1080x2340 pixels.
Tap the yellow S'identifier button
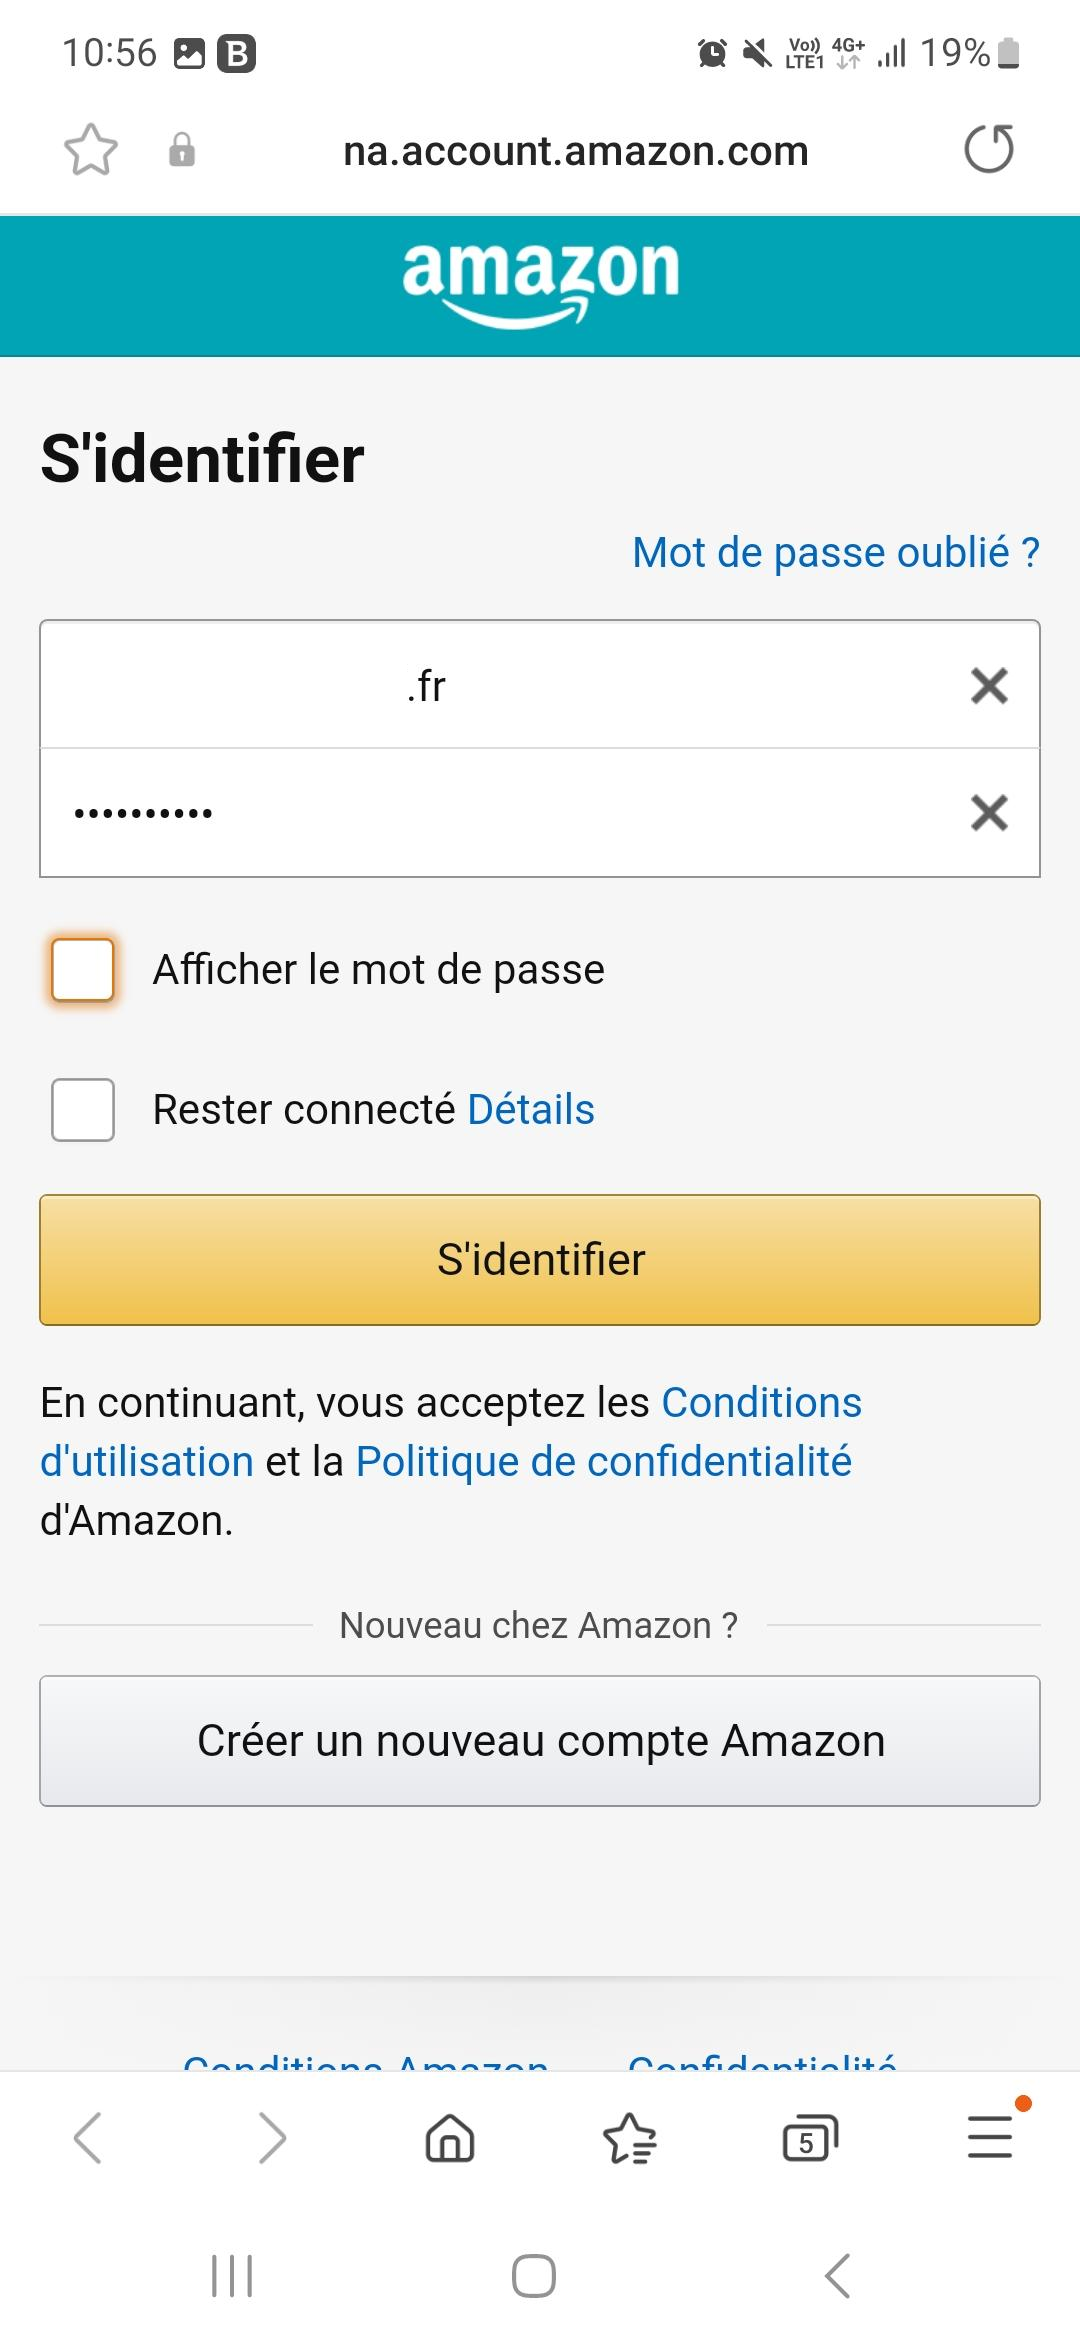tap(540, 1260)
